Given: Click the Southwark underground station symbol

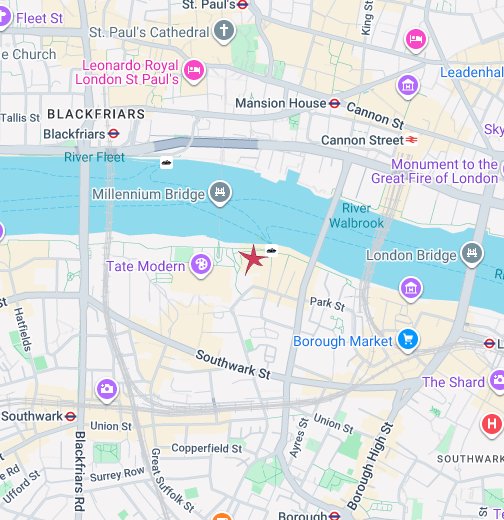Looking at the screenshot, I should click(70, 416).
